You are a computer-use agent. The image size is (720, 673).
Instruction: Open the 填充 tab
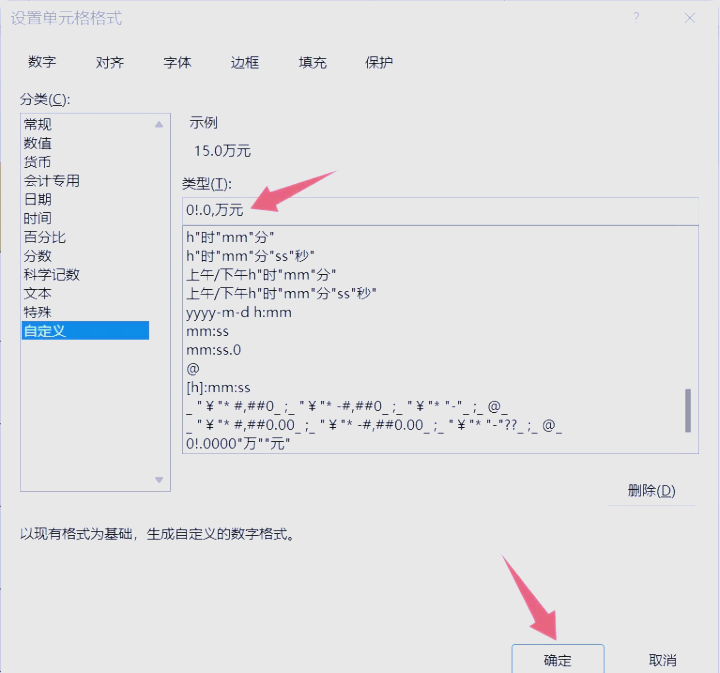pyautogui.click(x=312, y=62)
